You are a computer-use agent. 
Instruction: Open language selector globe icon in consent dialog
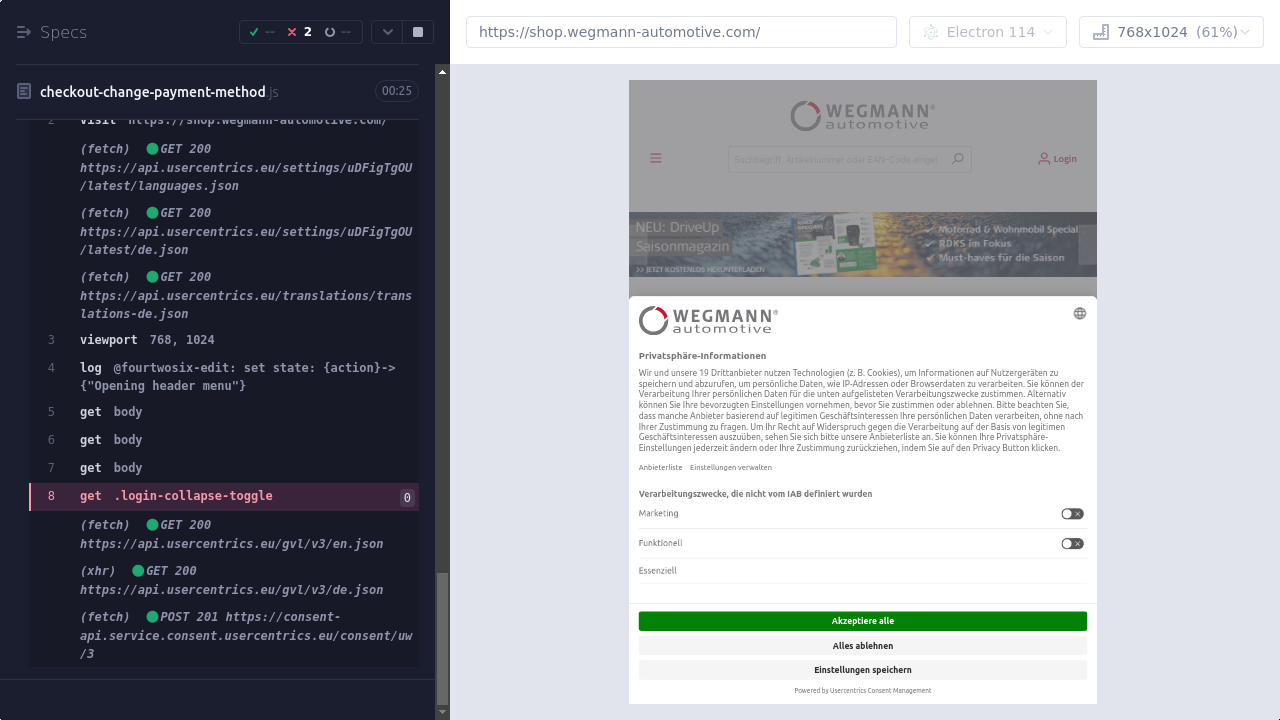[x=1079, y=313]
